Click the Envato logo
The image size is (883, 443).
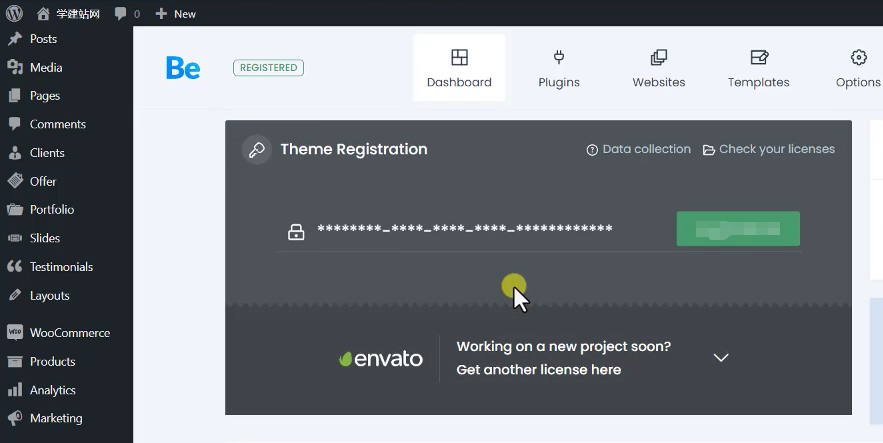(381, 359)
